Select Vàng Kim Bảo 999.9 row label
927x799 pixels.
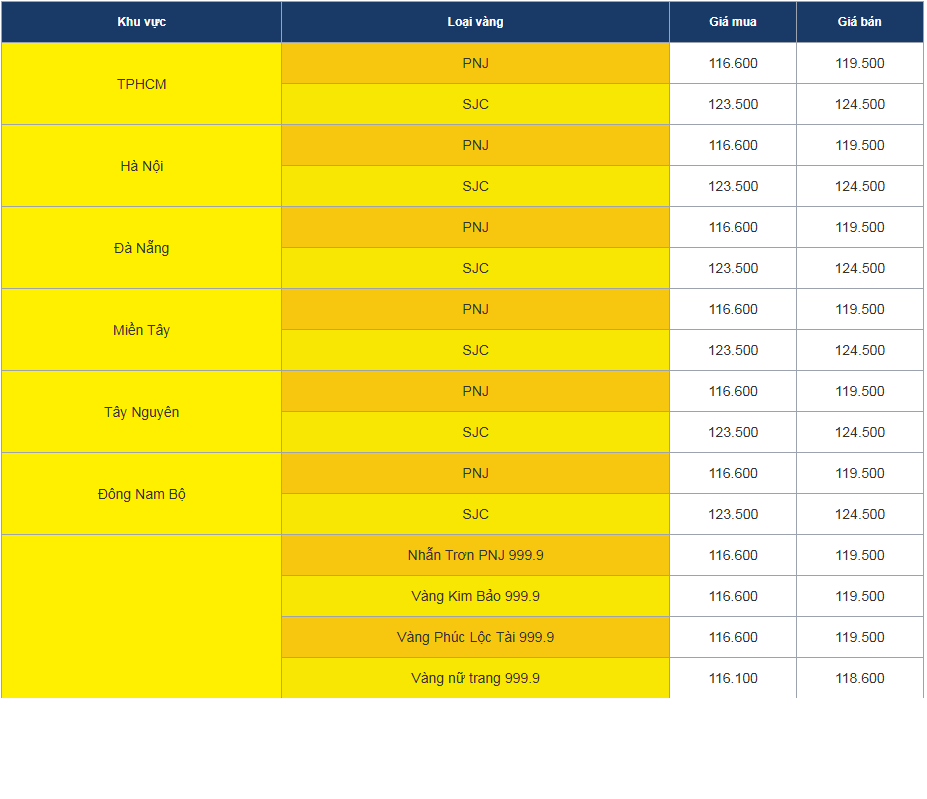475,596
